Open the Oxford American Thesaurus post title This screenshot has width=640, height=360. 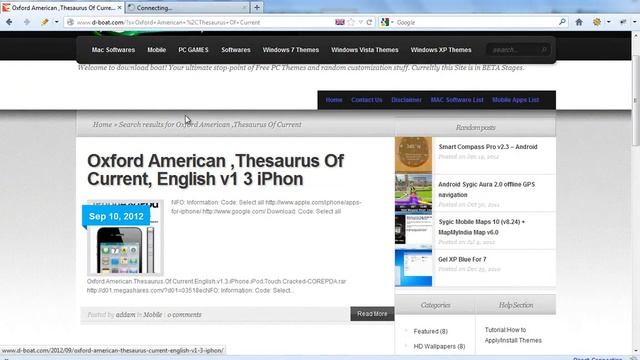(216, 170)
